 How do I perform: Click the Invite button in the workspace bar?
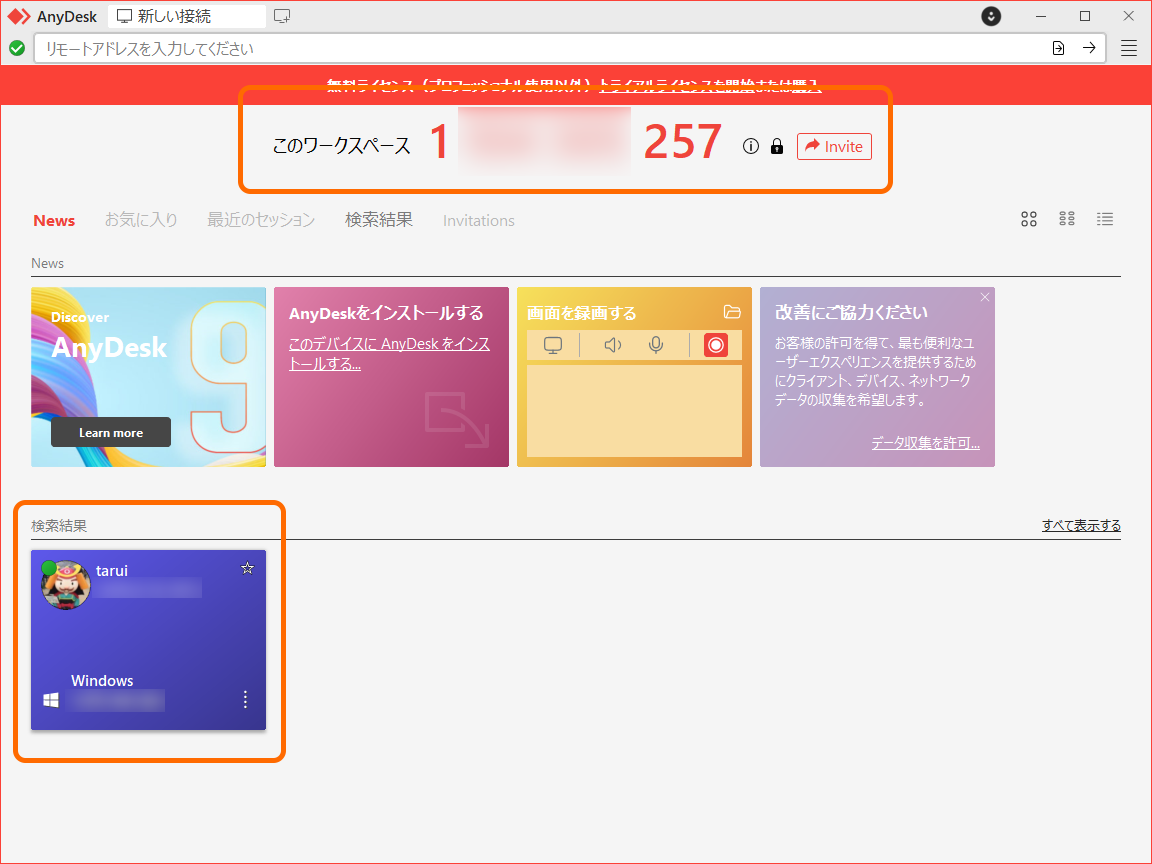(x=834, y=146)
